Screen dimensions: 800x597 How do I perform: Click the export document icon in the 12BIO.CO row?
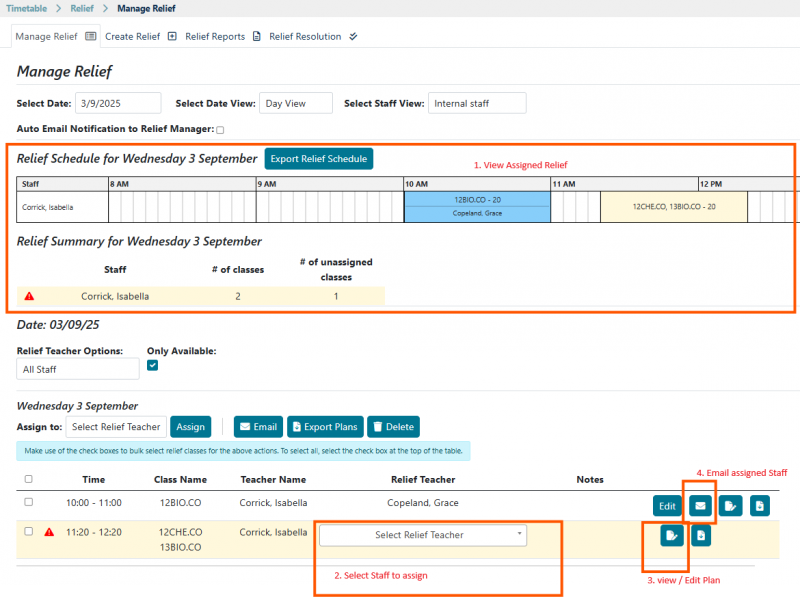pos(760,505)
